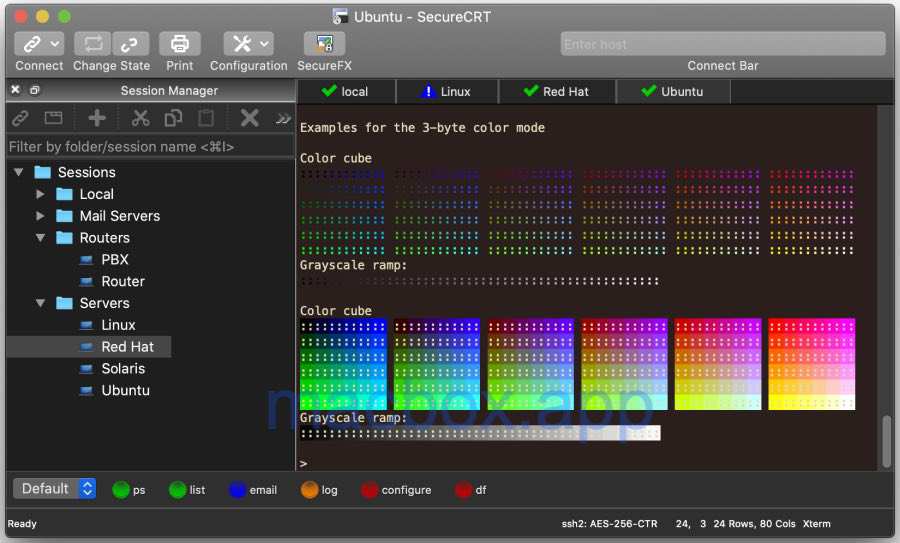
Task: Switch to the Linux tab
Action: 445,91
